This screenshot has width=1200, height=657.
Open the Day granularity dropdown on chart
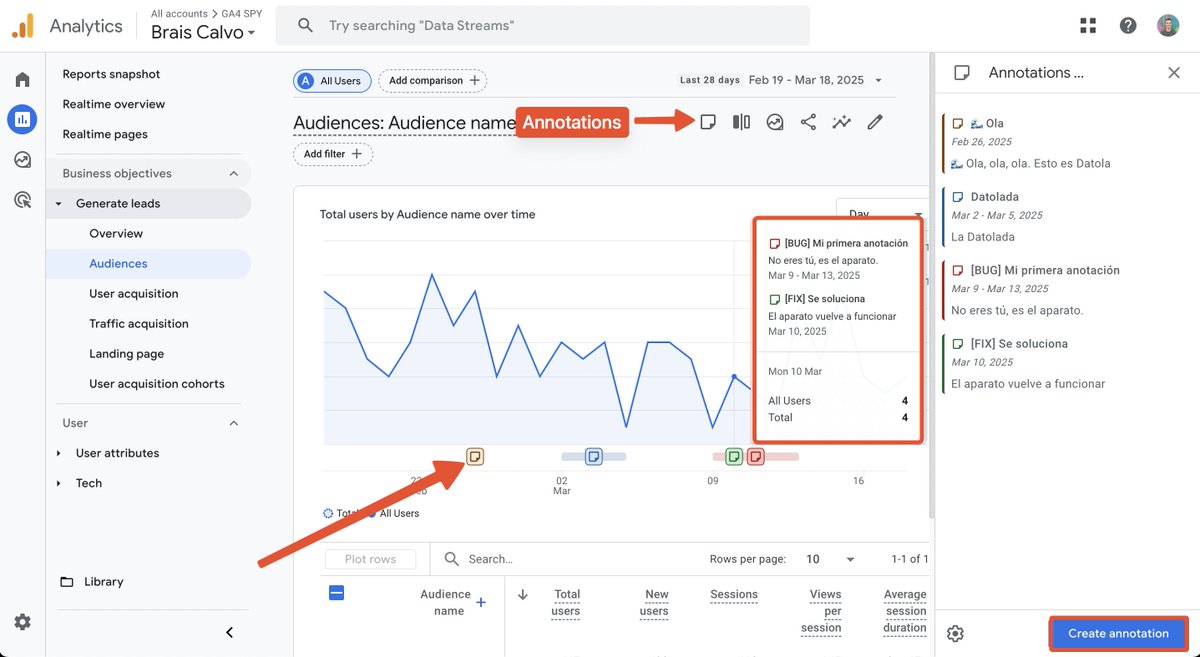[x=882, y=213]
